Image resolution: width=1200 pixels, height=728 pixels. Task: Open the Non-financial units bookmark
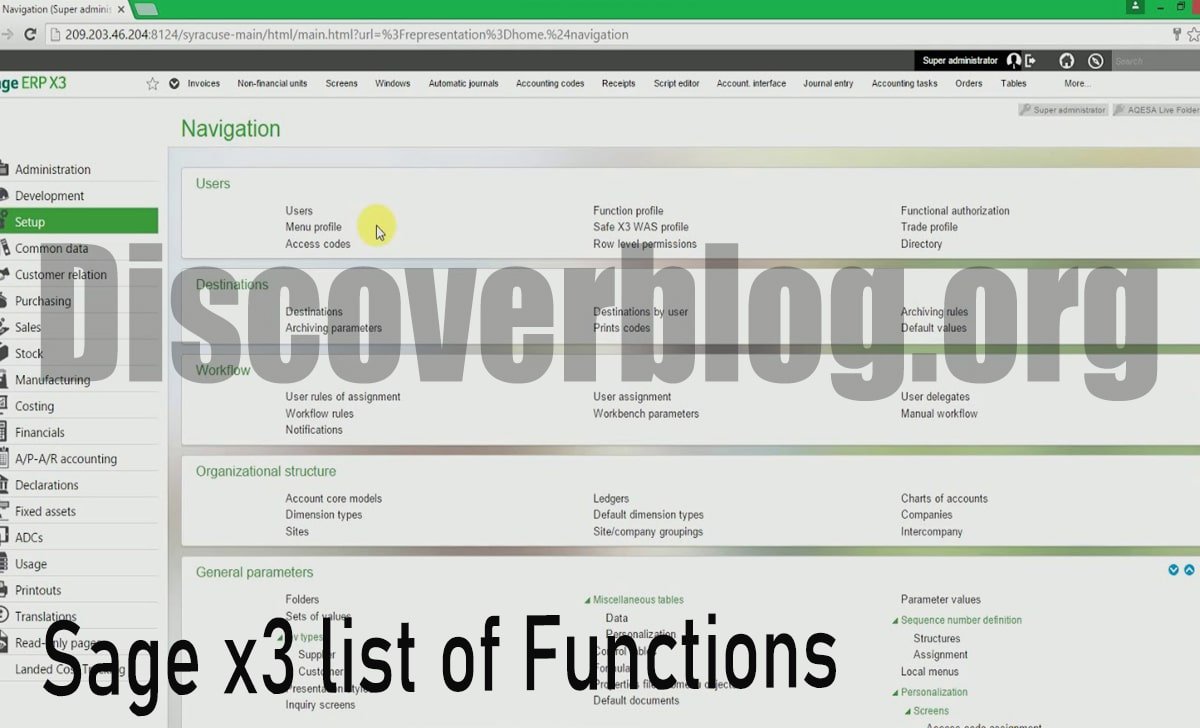click(272, 84)
